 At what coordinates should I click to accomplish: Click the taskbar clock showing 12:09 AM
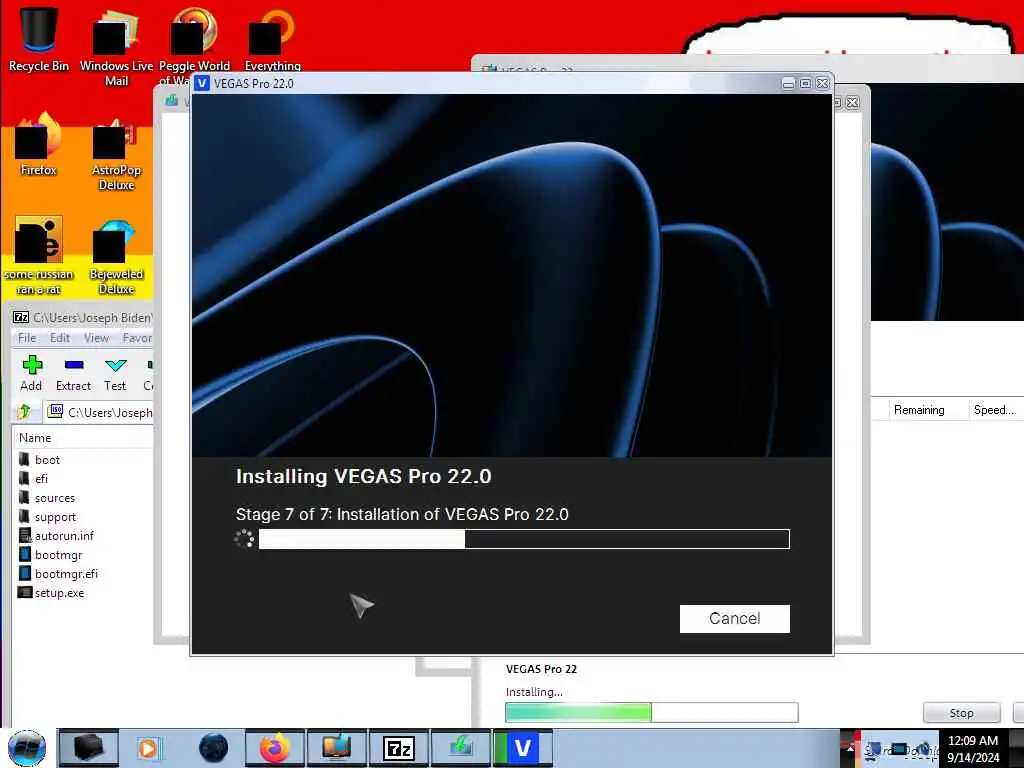pyautogui.click(x=973, y=748)
